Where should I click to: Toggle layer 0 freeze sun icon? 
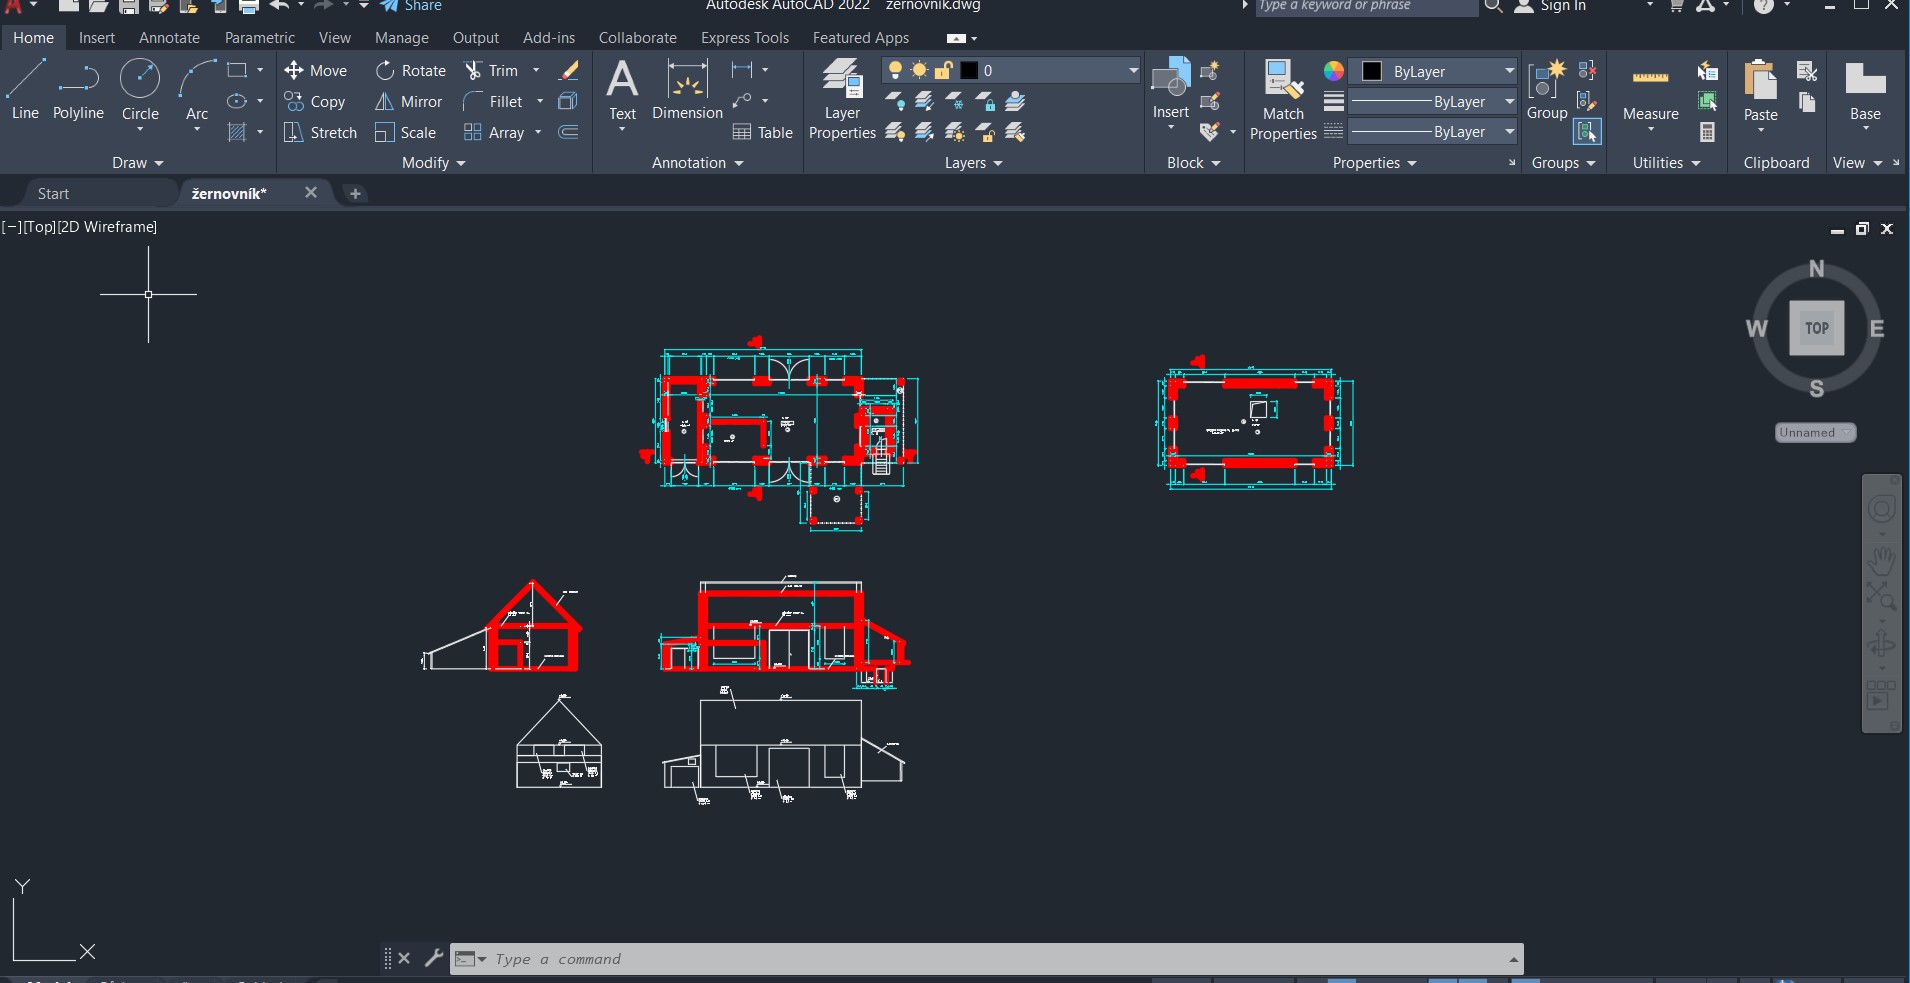coord(919,70)
